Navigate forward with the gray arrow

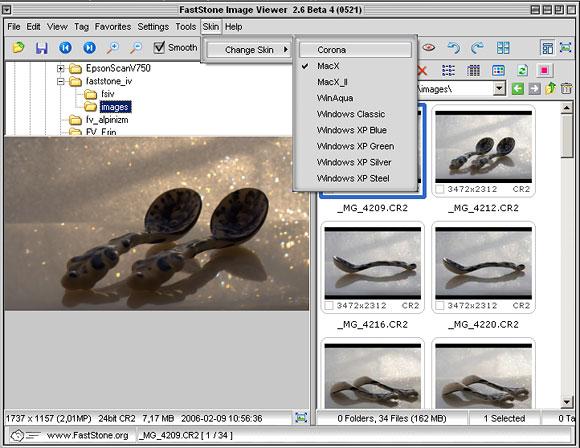[534, 89]
